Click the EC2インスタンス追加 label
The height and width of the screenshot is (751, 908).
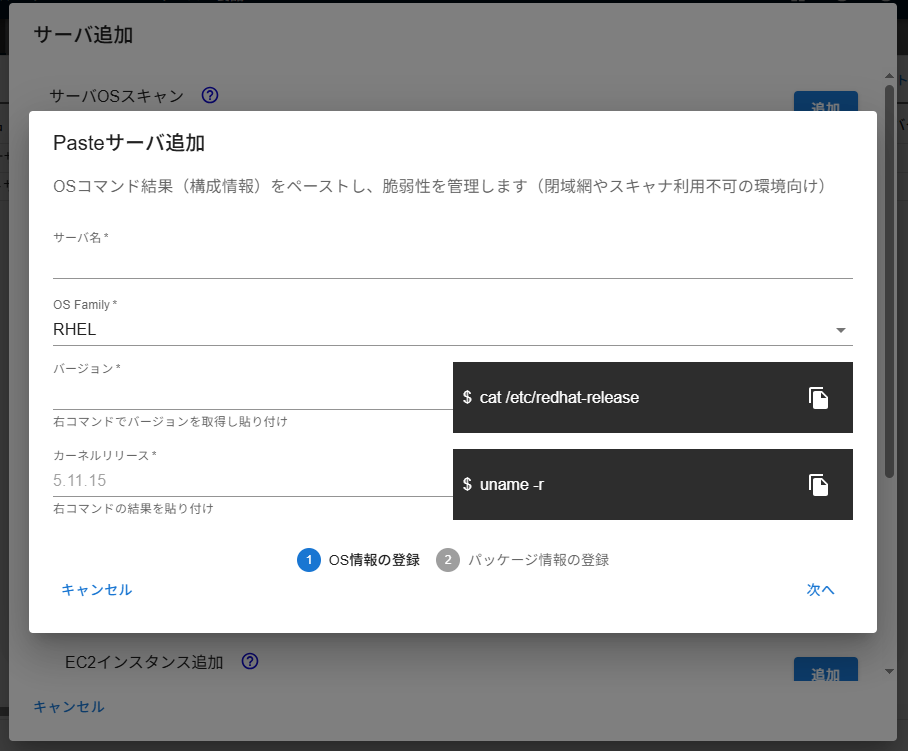pos(144,662)
